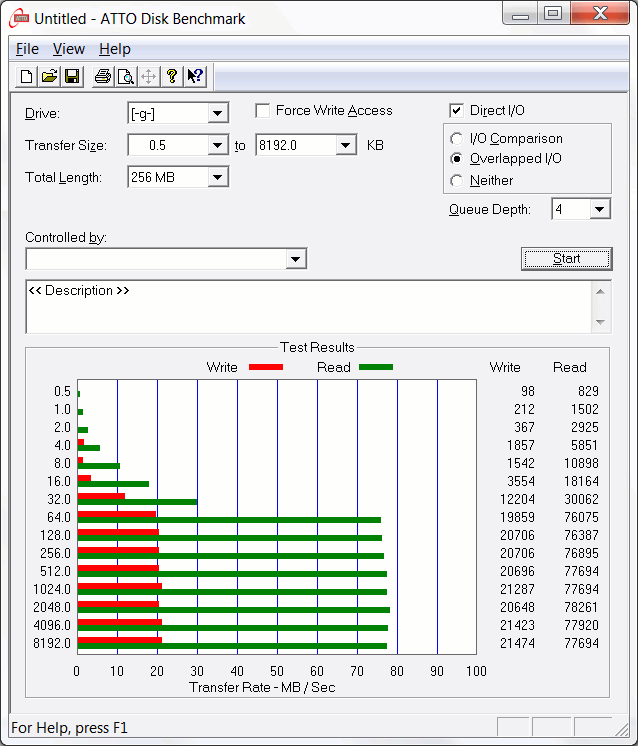Click the read value 30062 for 32.0
This screenshot has height=746, width=638.
[x=581, y=499]
